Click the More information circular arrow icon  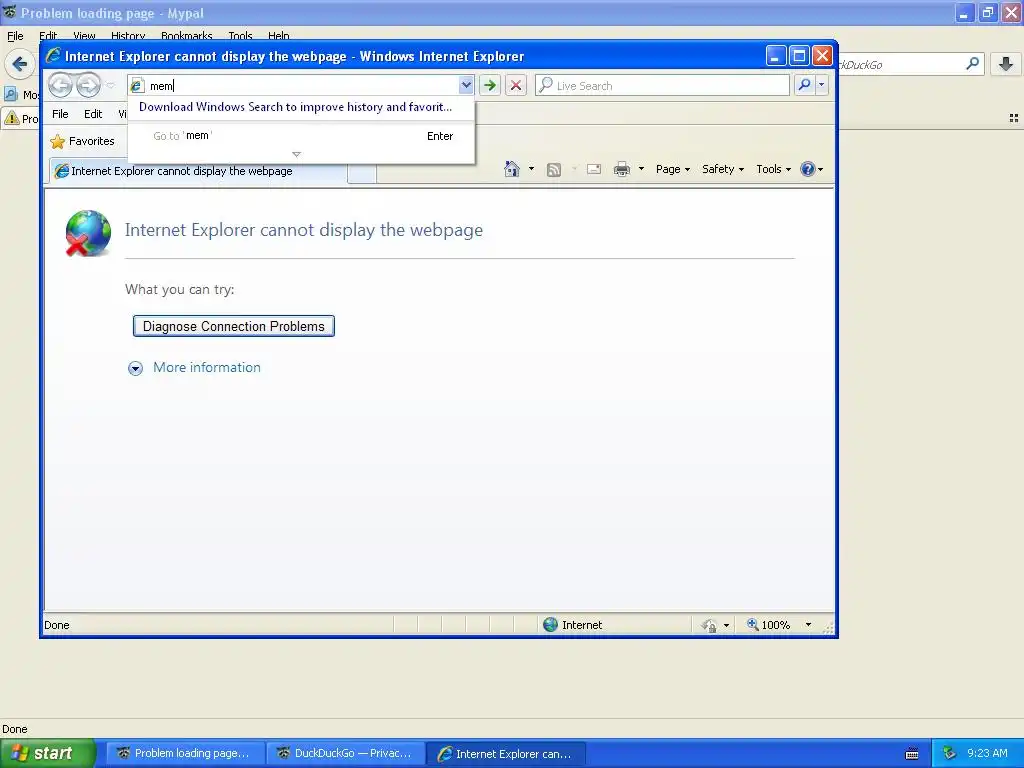[x=135, y=368]
